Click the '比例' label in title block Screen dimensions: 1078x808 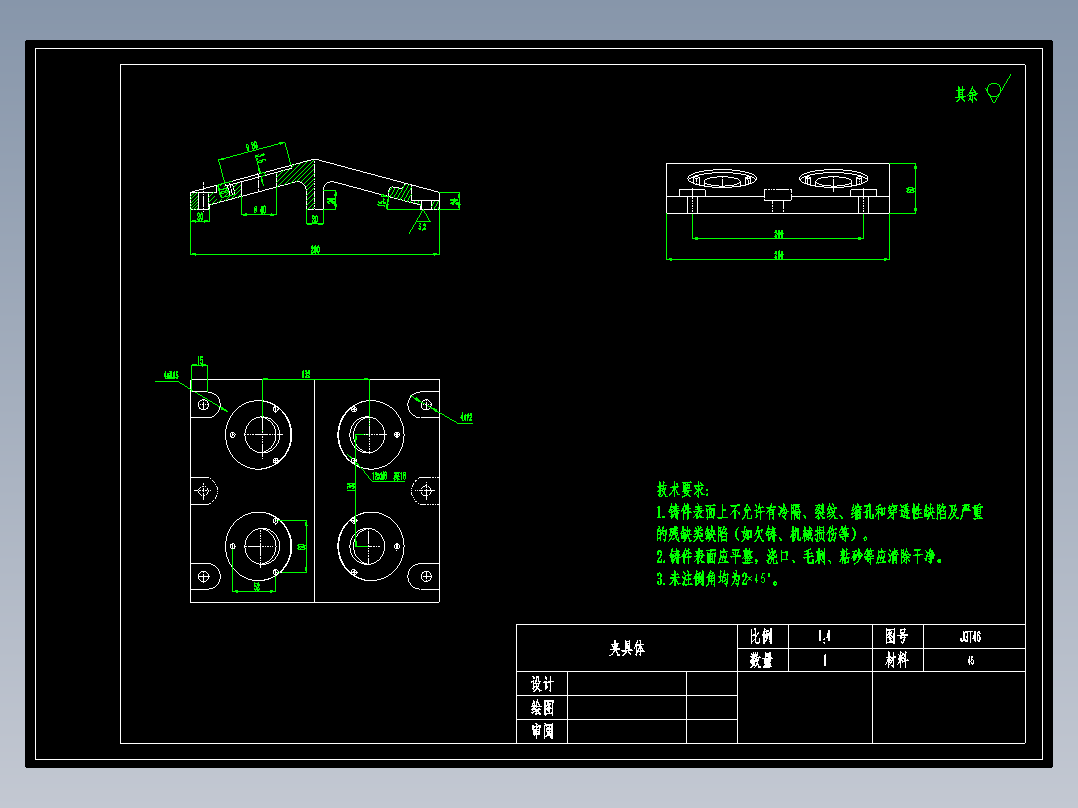coord(762,636)
